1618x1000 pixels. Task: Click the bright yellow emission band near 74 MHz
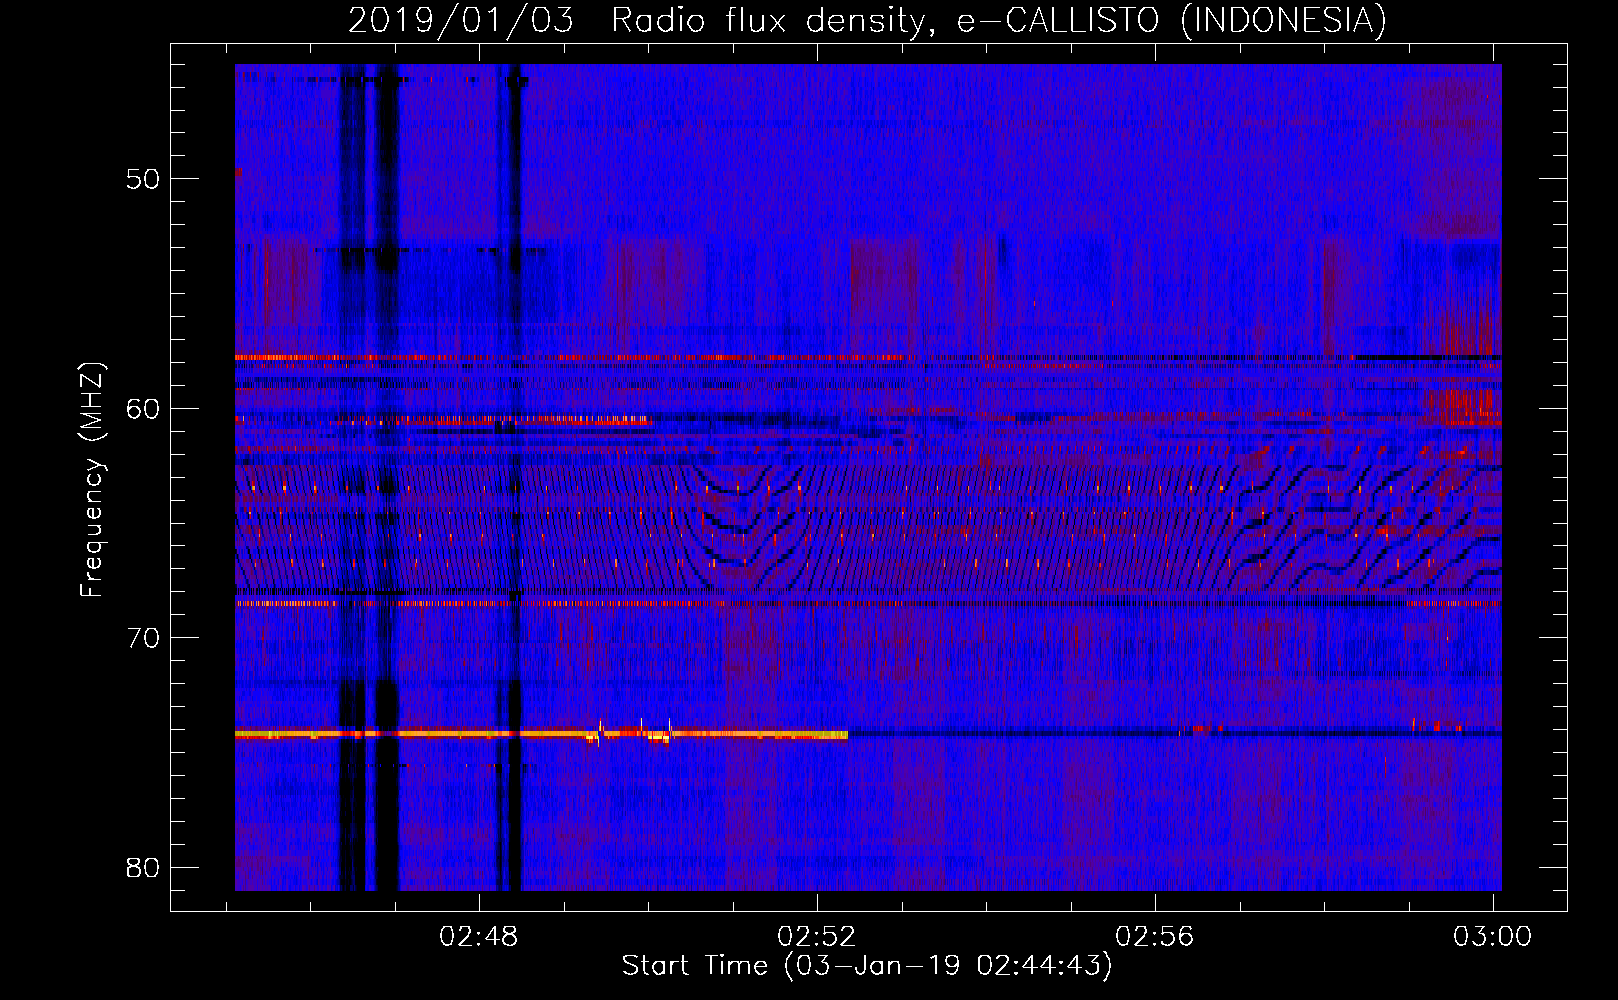tap(541, 734)
